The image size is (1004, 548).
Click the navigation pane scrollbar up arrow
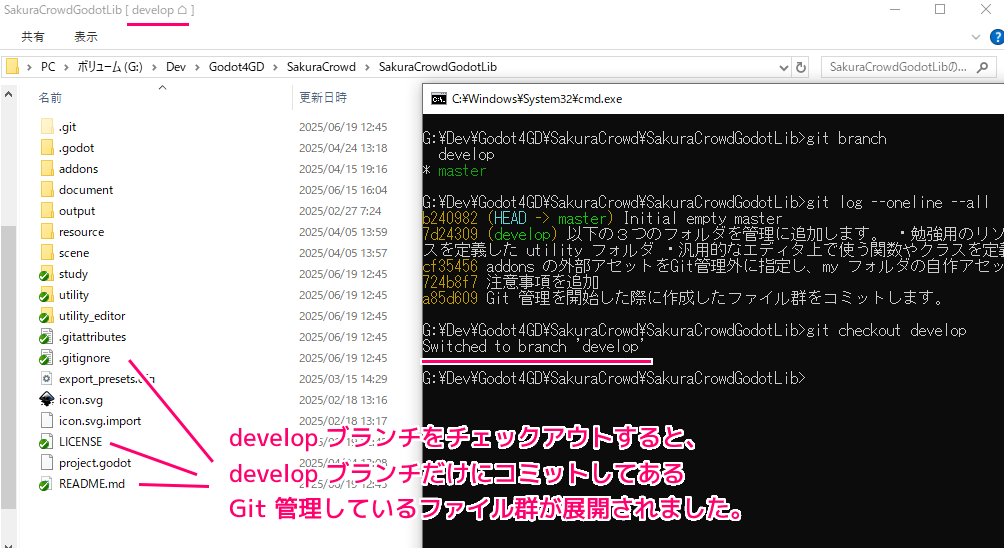(8, 93)
